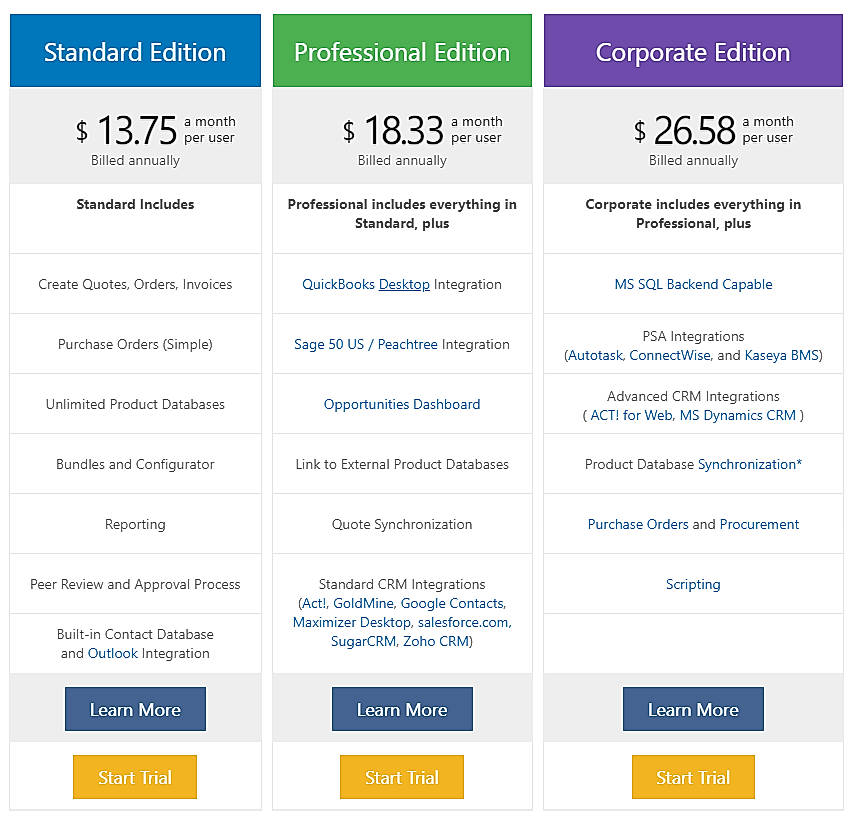
Task: Click 'Corporate includes everything in Professional, plus' heading
Action: pos(693,214)
